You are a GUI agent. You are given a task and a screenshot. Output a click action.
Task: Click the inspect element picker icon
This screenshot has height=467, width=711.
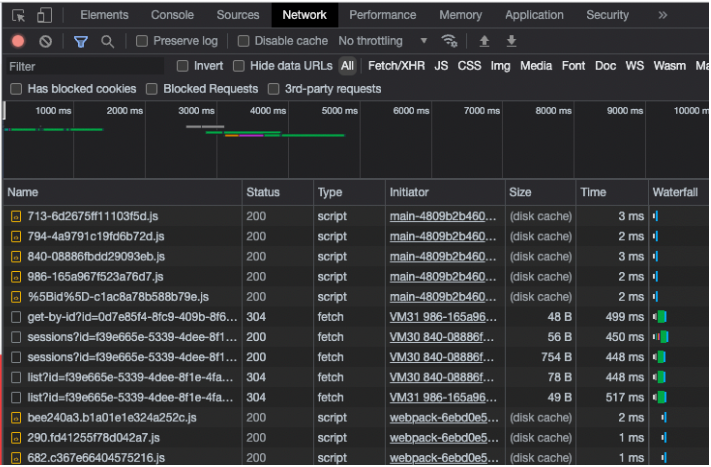[x=18, y=15]
